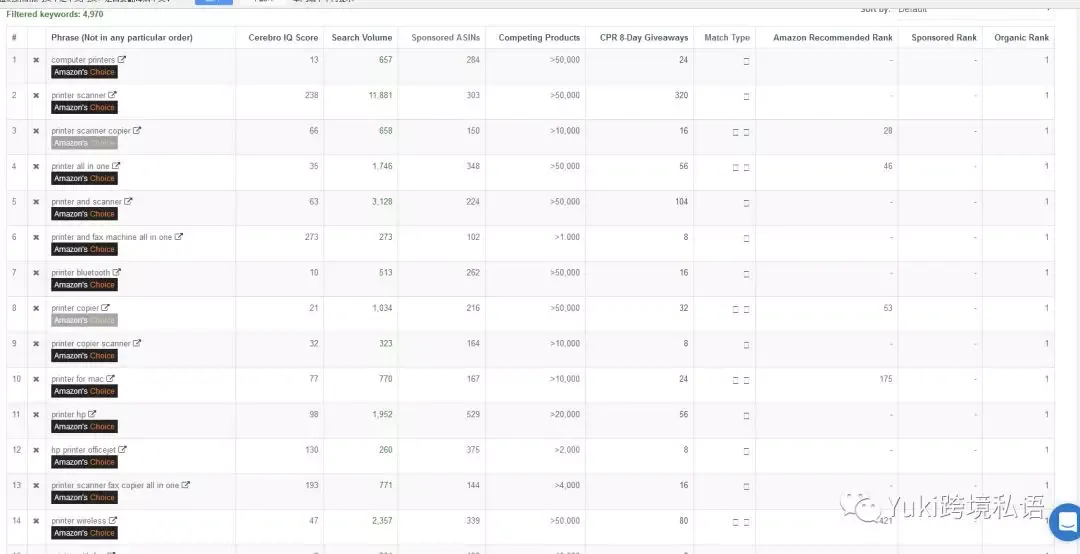Remove the 'printer hp' keyword row

click(36, 415)
